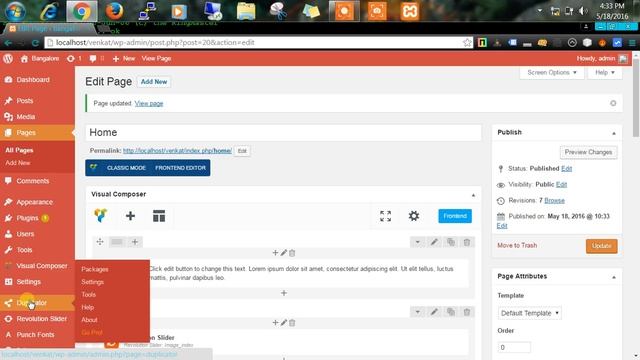Click Visual Composer logo icon in toolbar
Screen dimensions: 640x360
(100, 216)
